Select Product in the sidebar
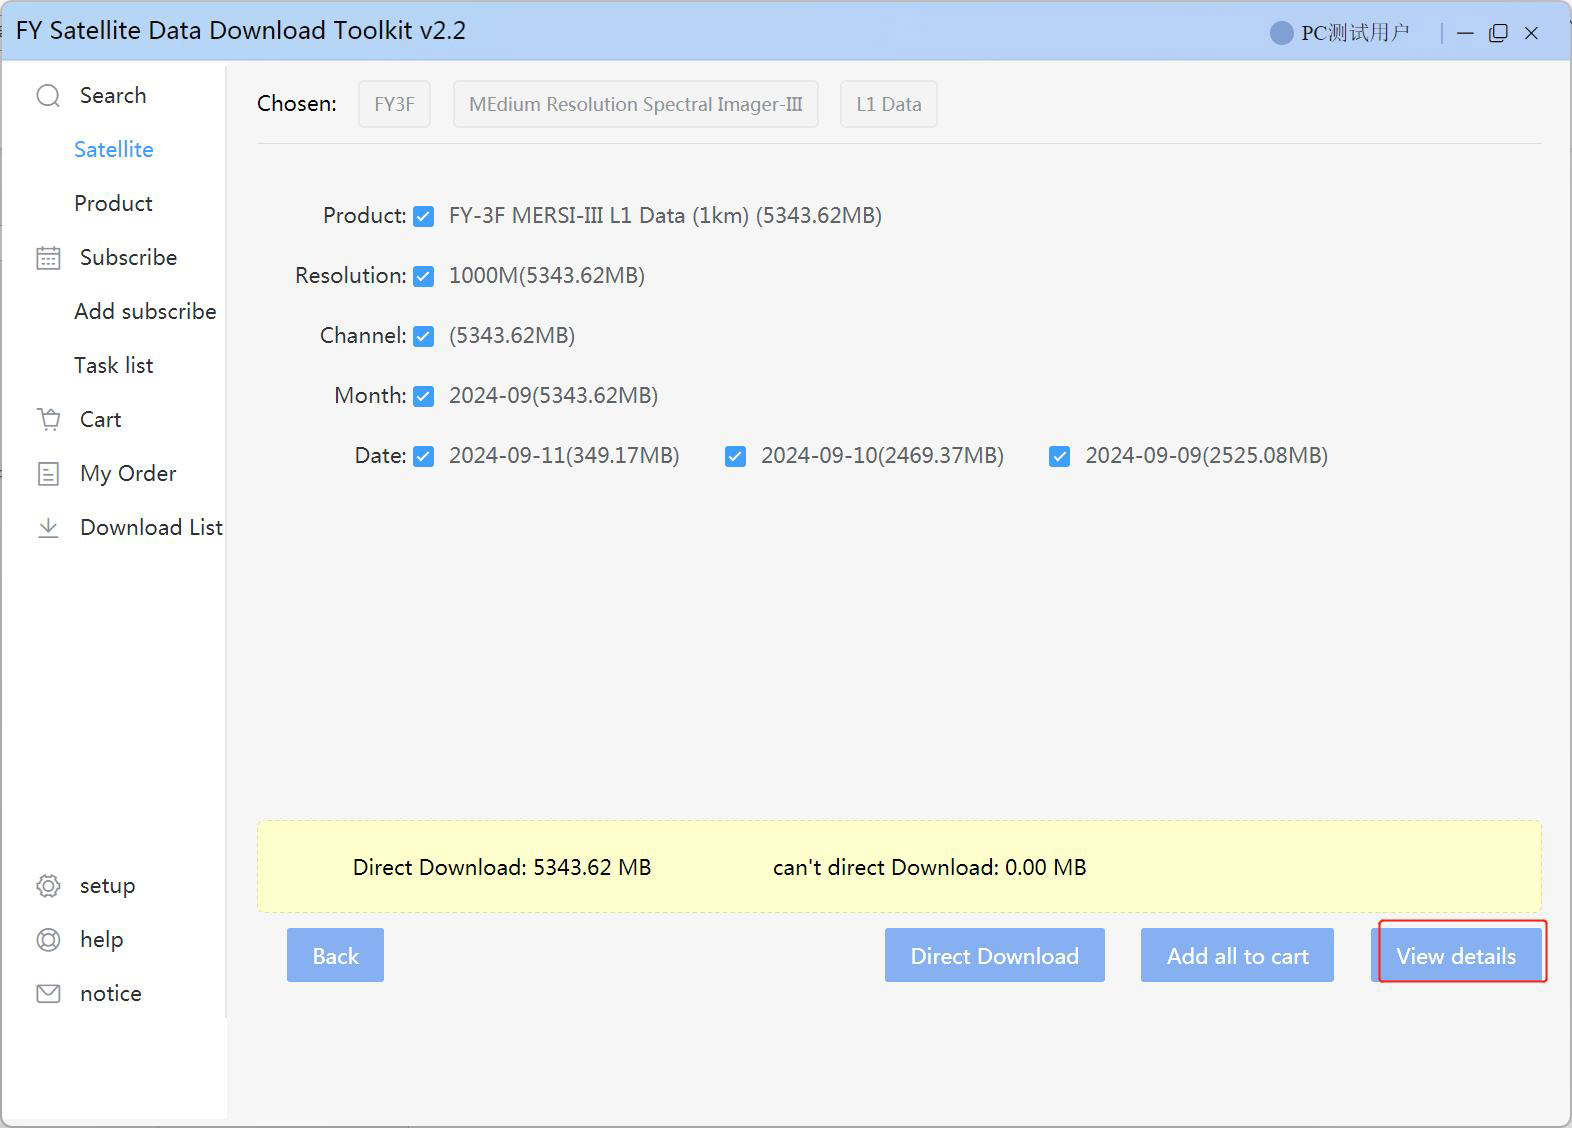Image resolution: width=1572 pixels, height=1128 pixels. click(113, 203)
